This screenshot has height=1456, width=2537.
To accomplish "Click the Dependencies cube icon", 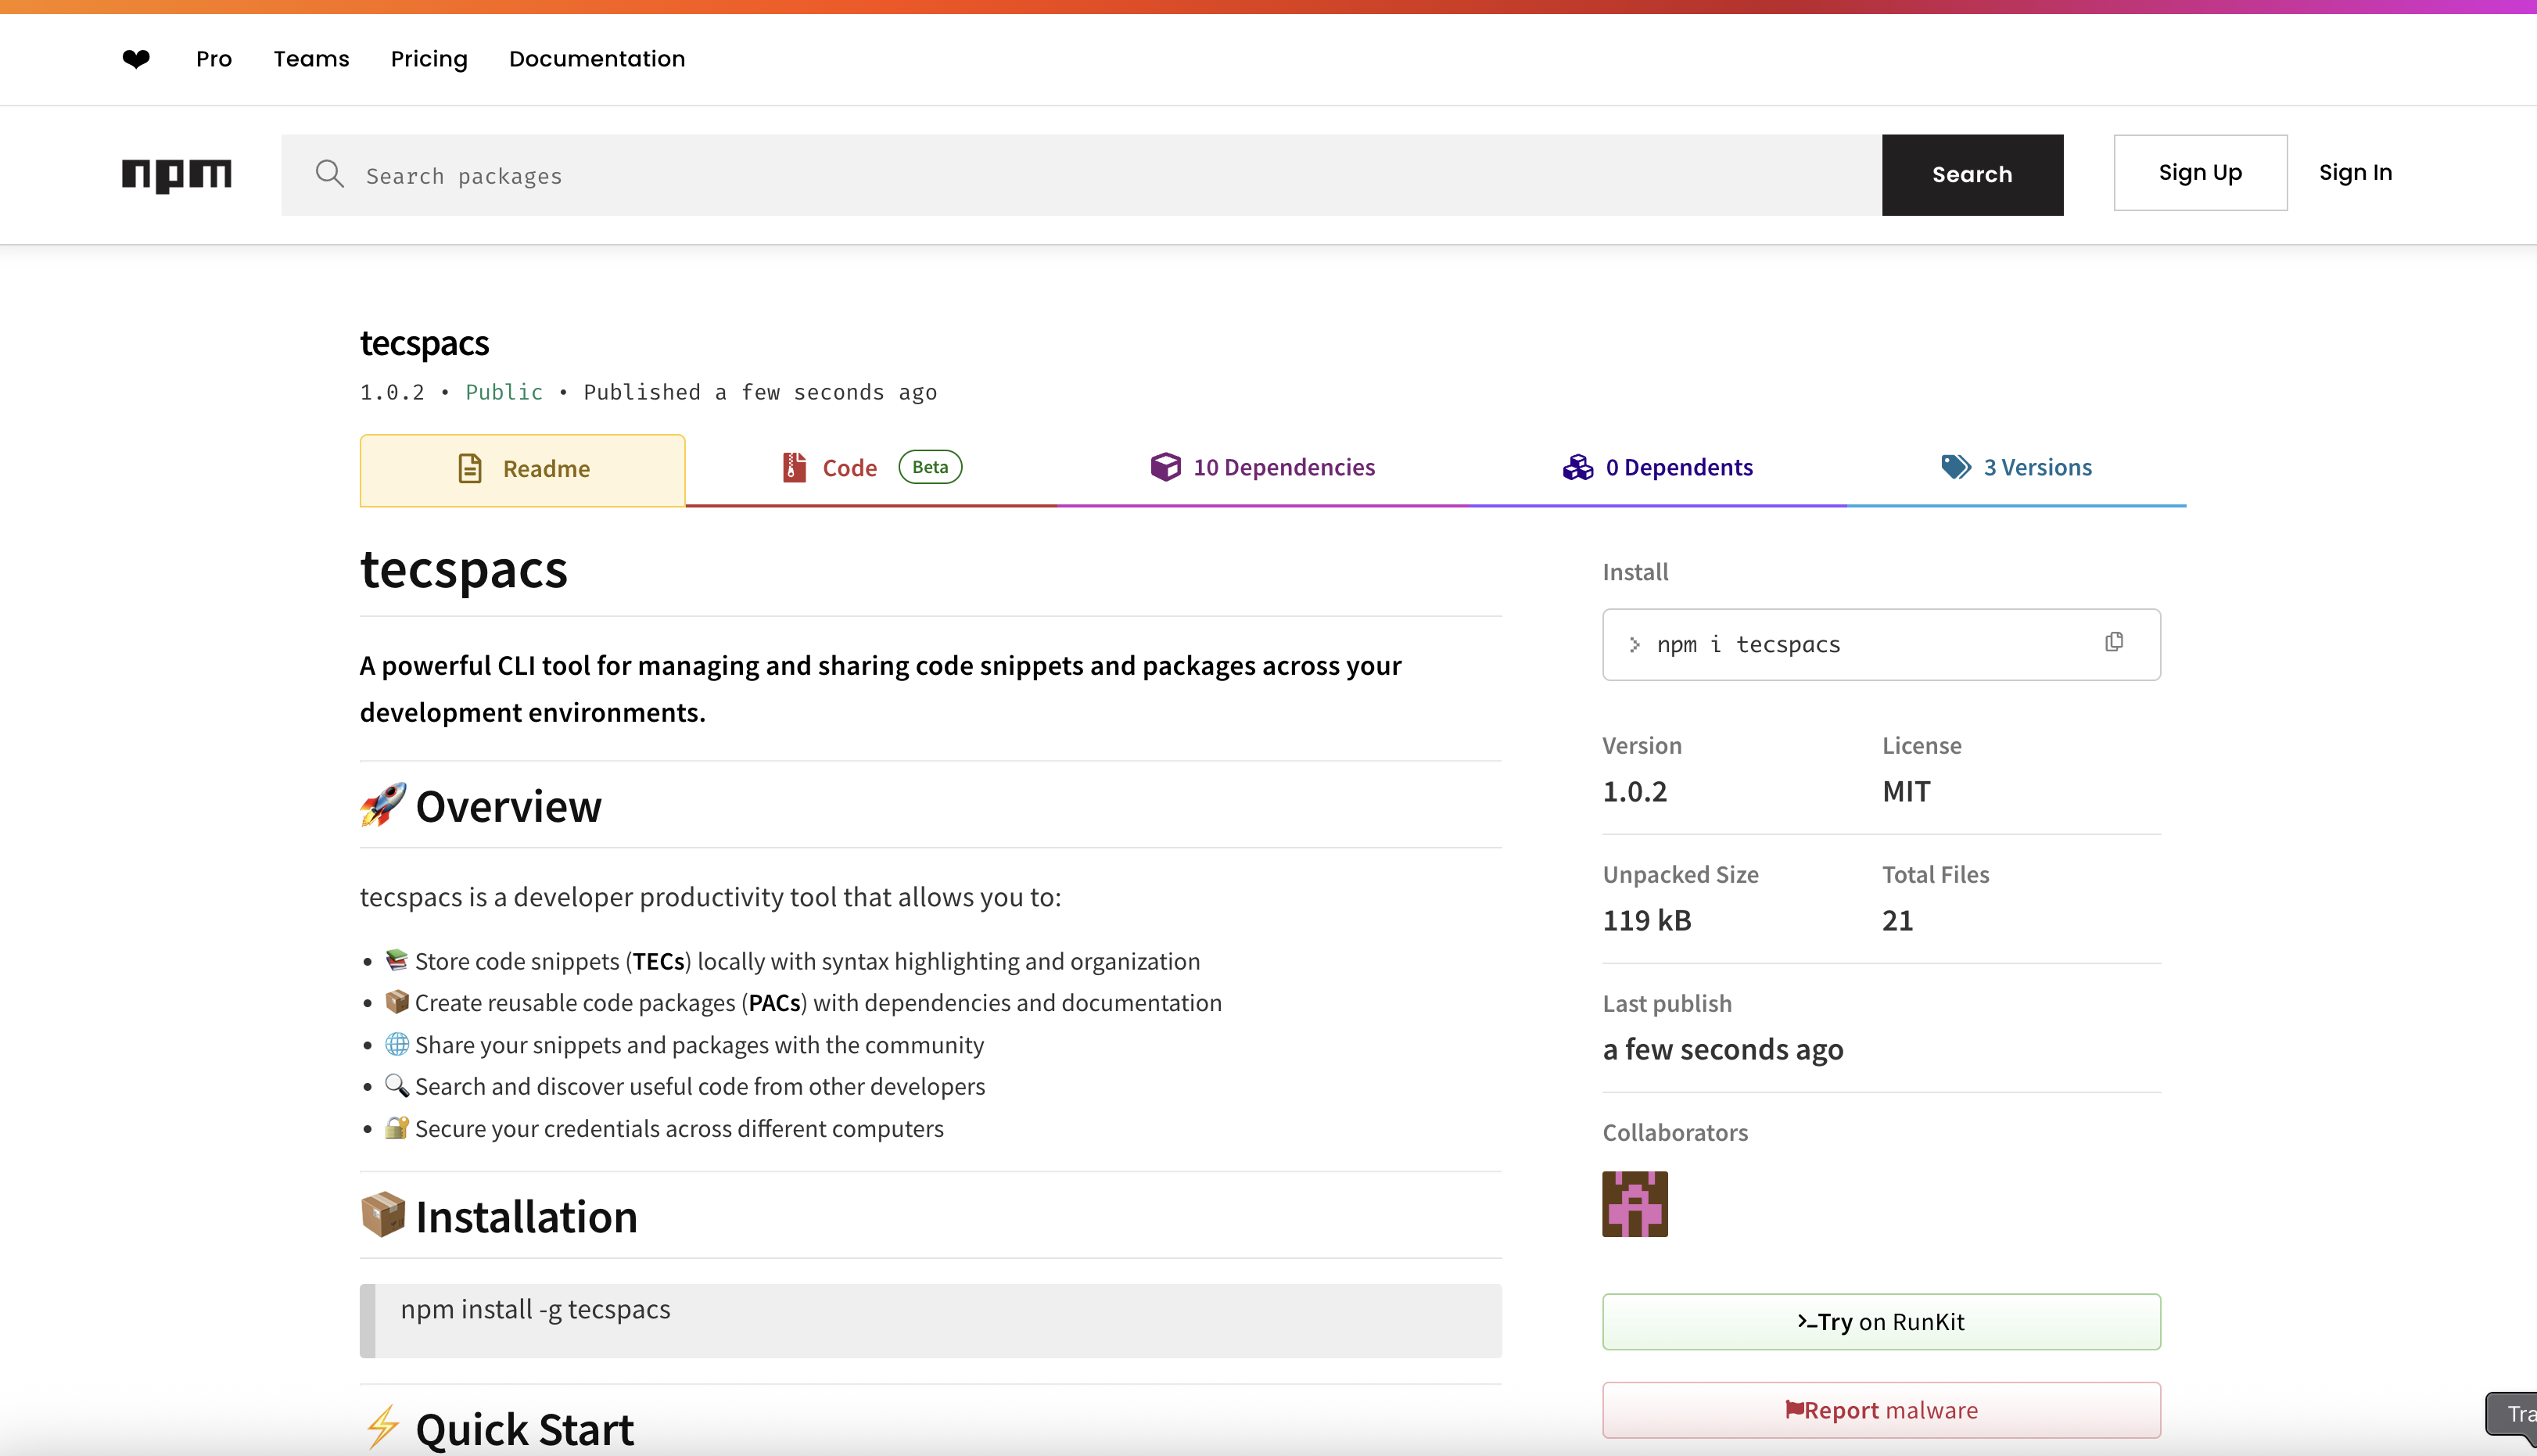I will 1165,467.
